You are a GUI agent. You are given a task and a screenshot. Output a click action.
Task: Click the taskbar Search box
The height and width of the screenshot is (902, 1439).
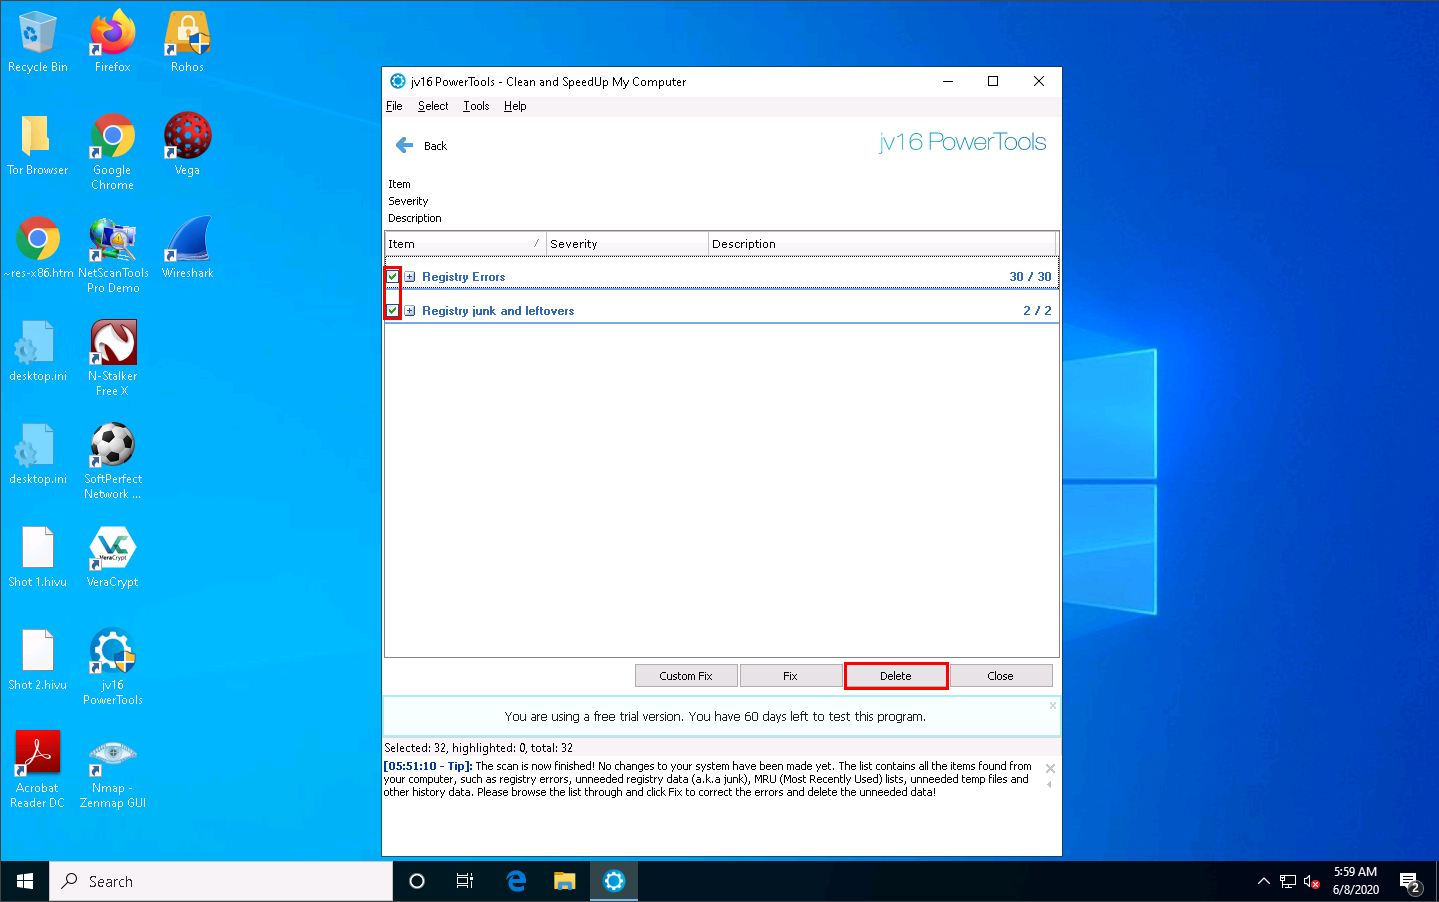[221, 881]
